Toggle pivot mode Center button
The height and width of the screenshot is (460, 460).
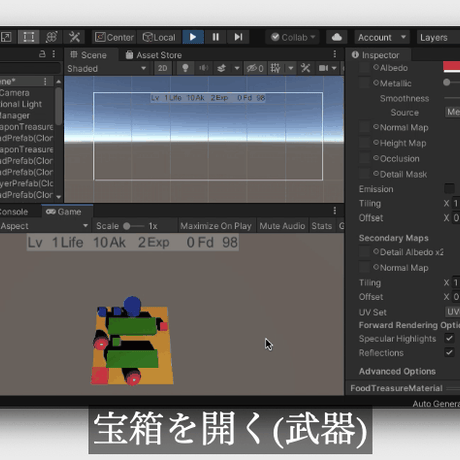pos(114,37)
